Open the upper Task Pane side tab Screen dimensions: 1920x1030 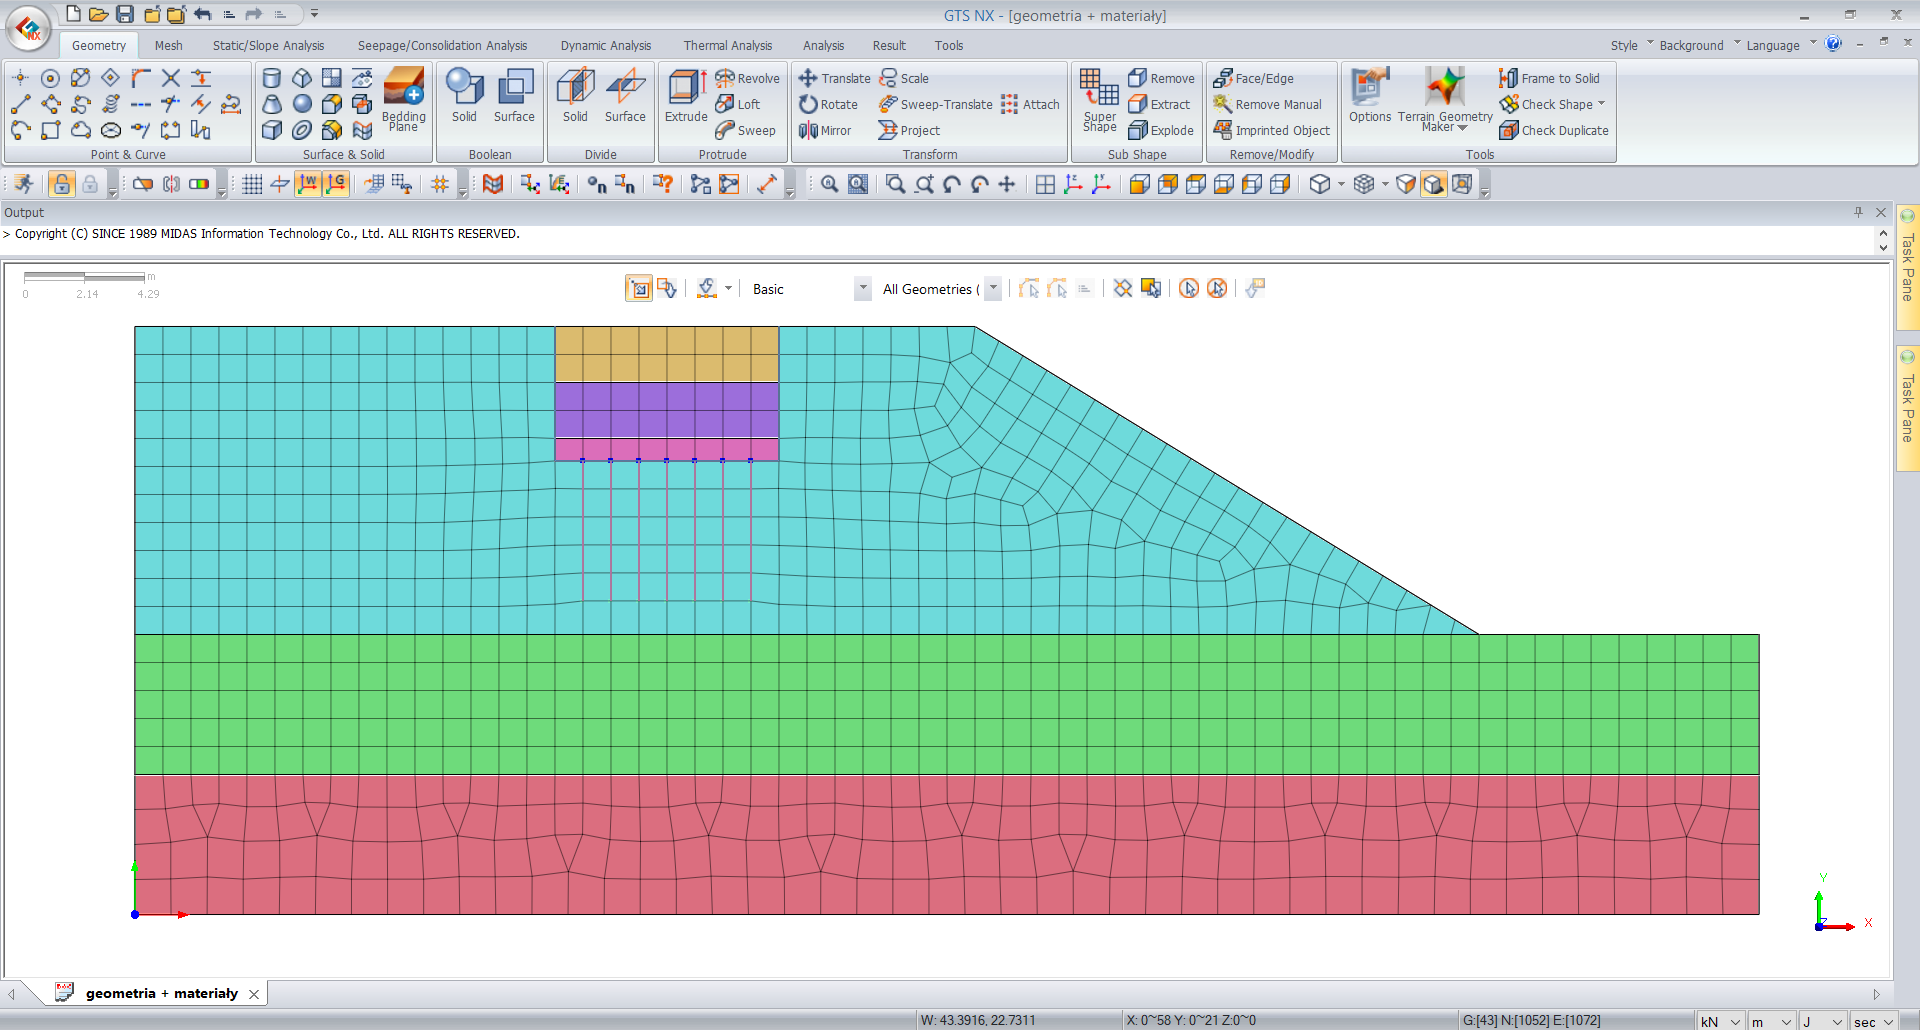pyautogui.click(x=1907, y=266)
